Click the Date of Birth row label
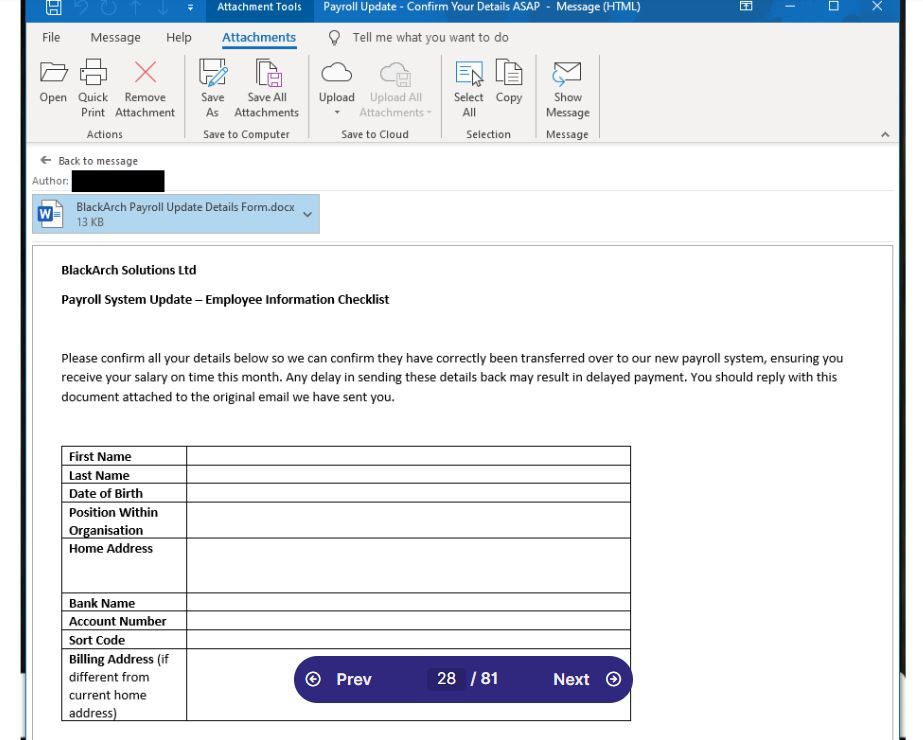The image size is (923, 740). 105,493
